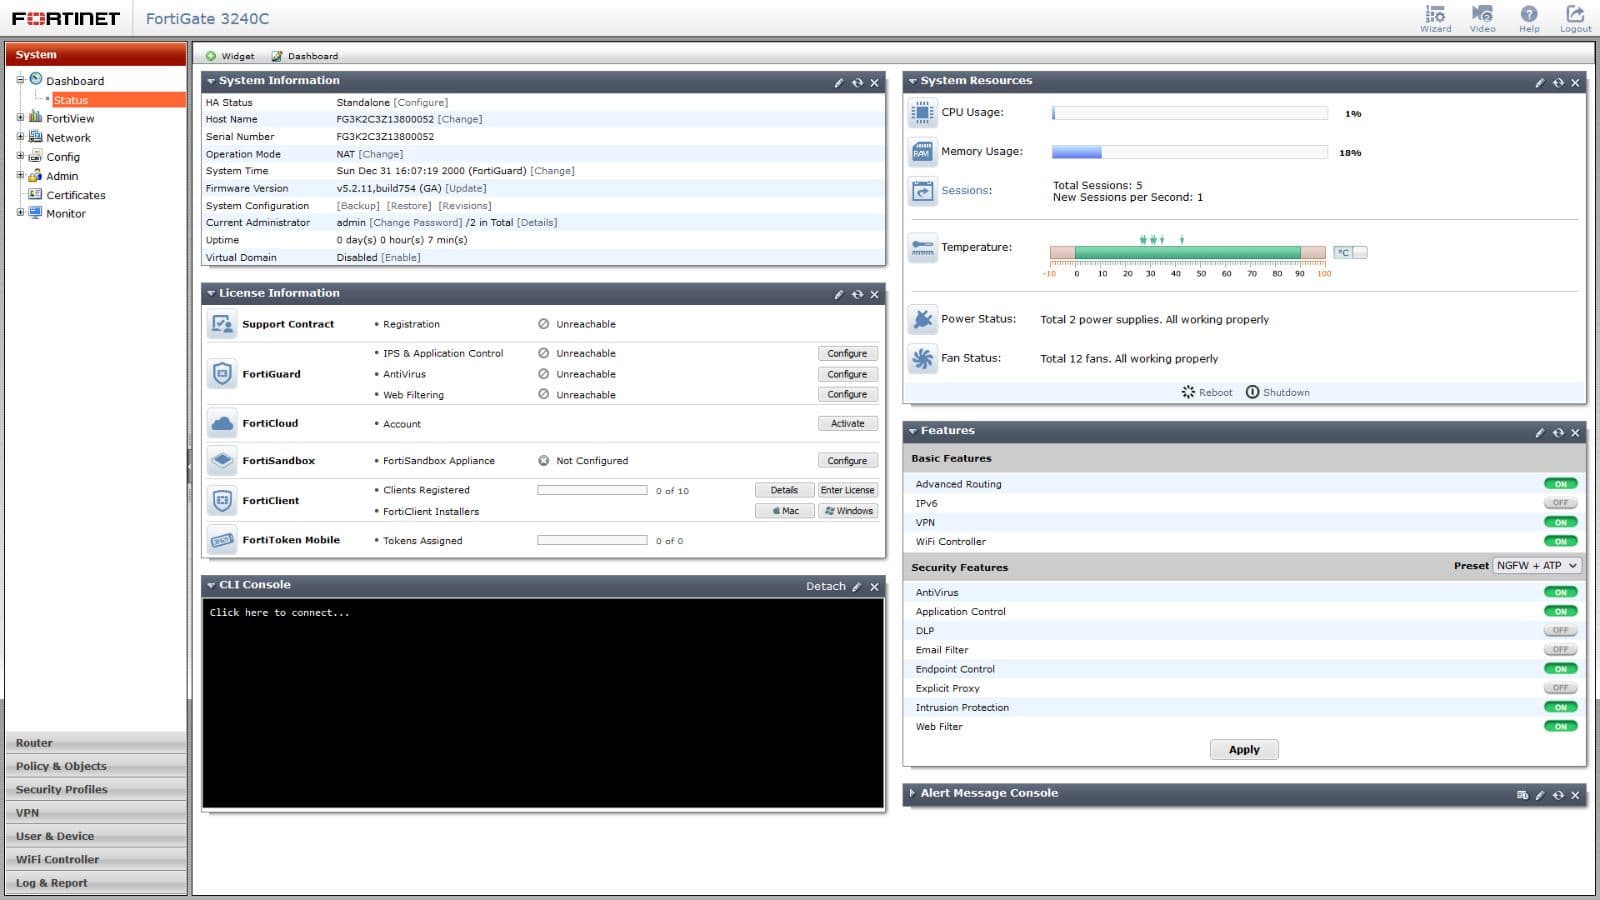1600x900 pixels.
Task: Click the temperature gauge bar
Action: pyautogui.click(x=1186, y=253)
